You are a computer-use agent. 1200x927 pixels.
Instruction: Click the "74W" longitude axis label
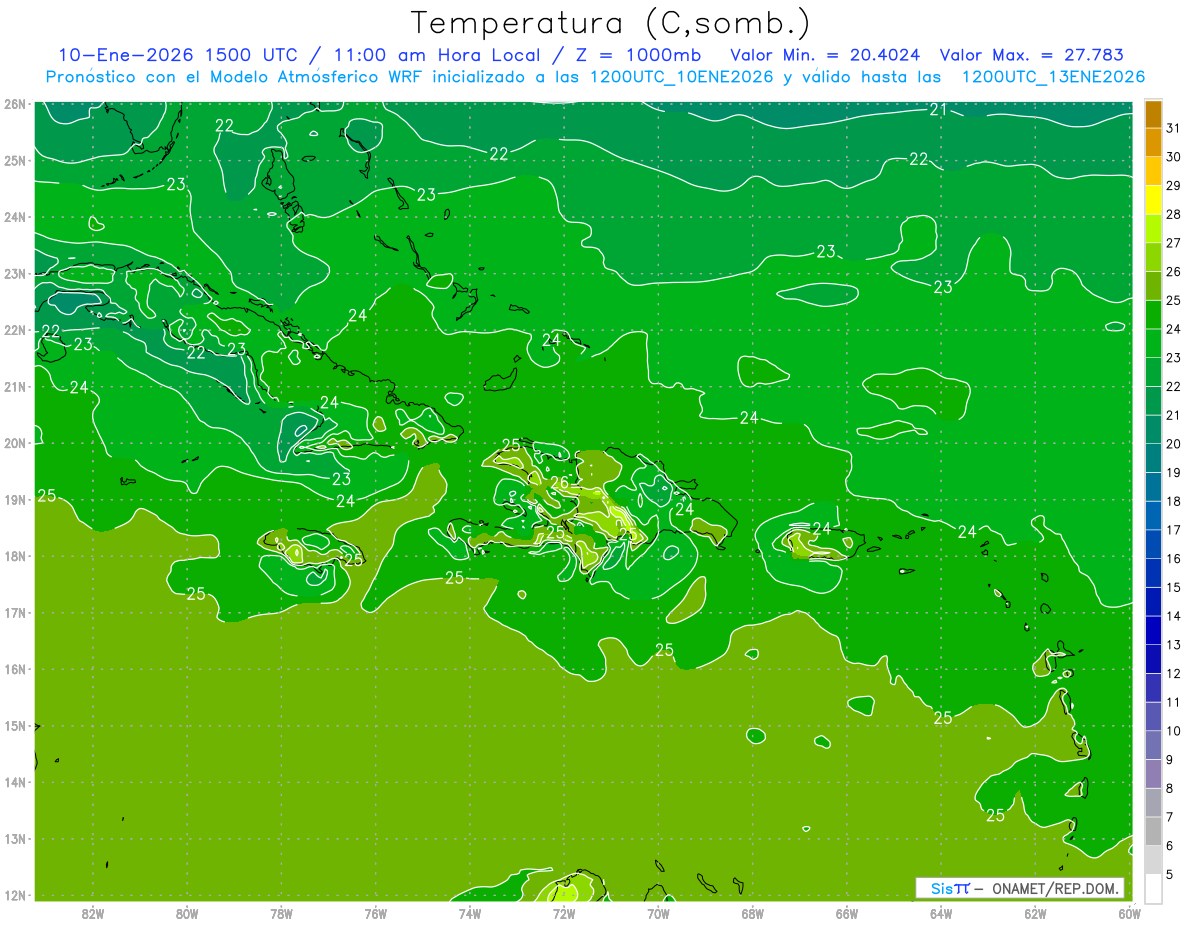coord(470,913)
